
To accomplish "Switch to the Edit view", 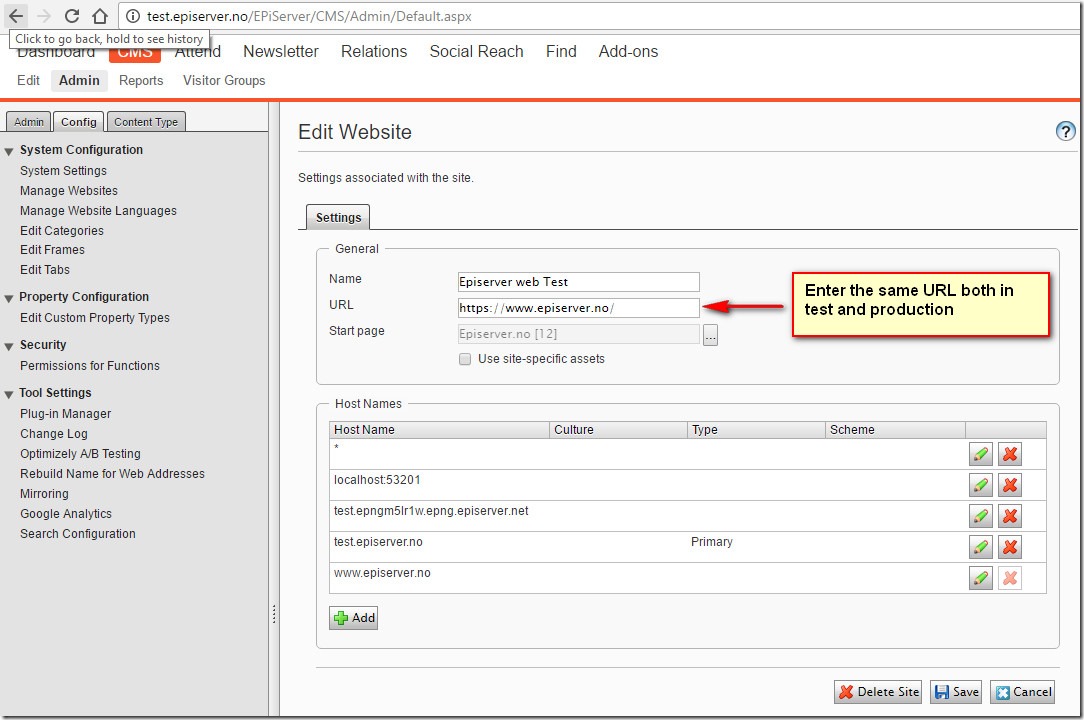I will 28,80.
